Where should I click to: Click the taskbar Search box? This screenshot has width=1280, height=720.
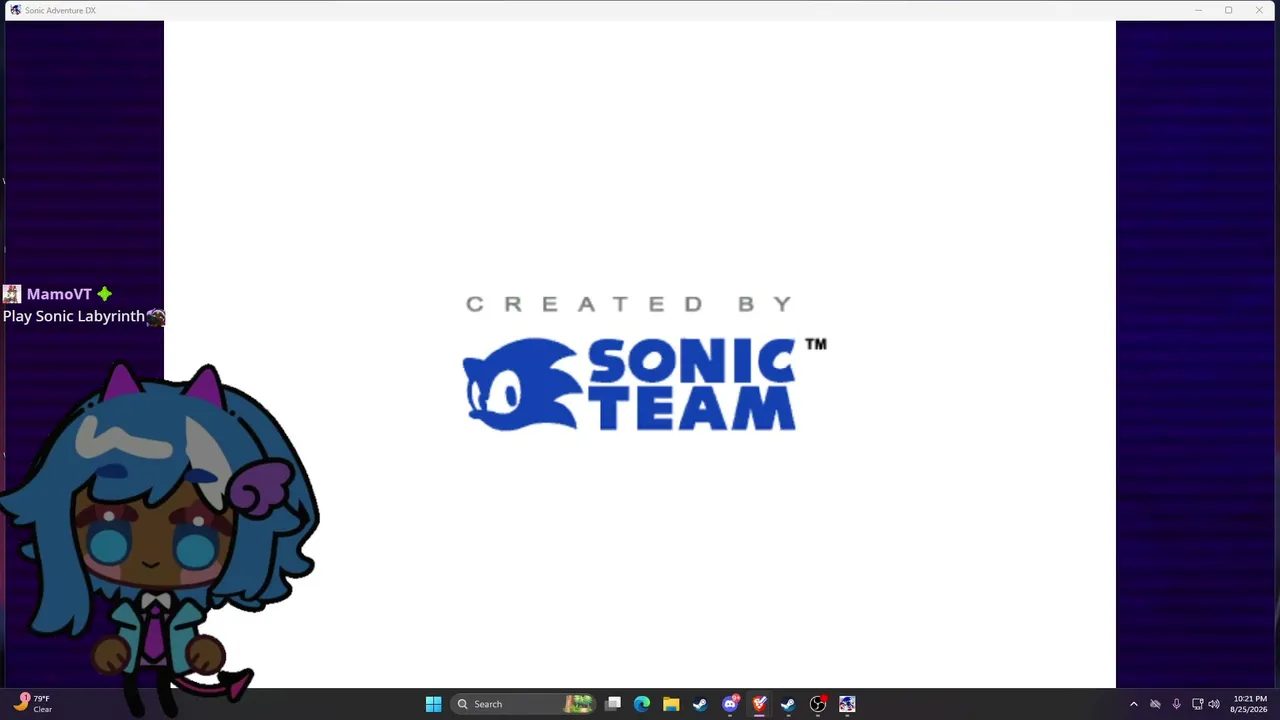pyautogui.click(x=523, y=704)
